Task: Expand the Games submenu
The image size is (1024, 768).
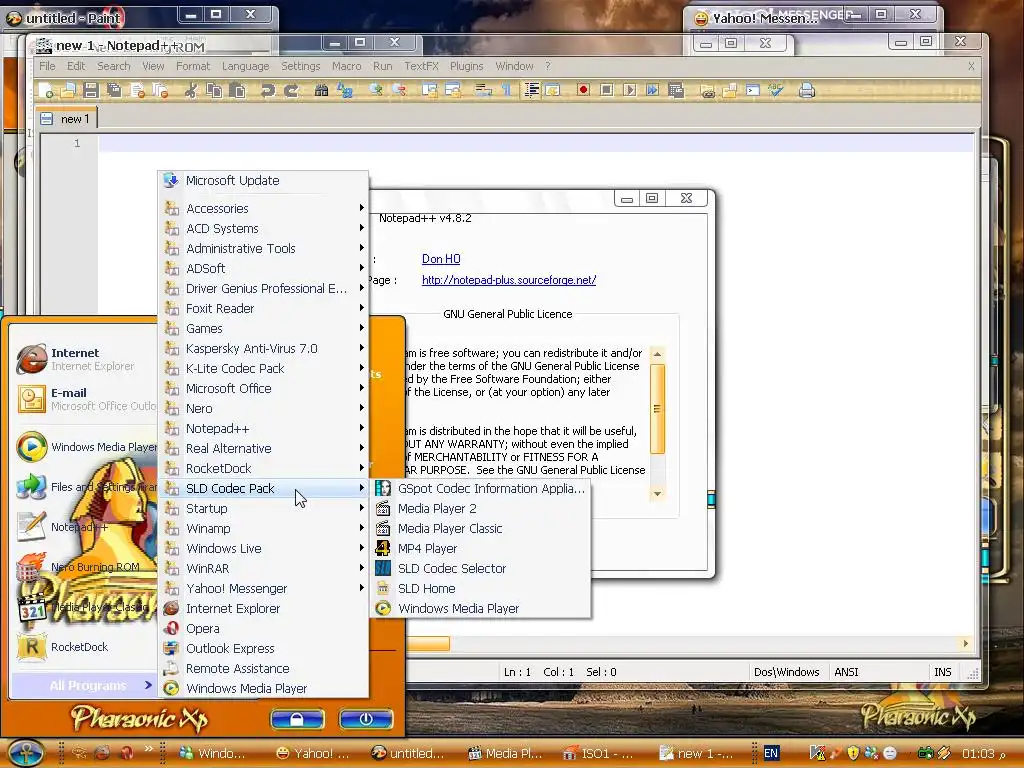Action: coord(264,328)
